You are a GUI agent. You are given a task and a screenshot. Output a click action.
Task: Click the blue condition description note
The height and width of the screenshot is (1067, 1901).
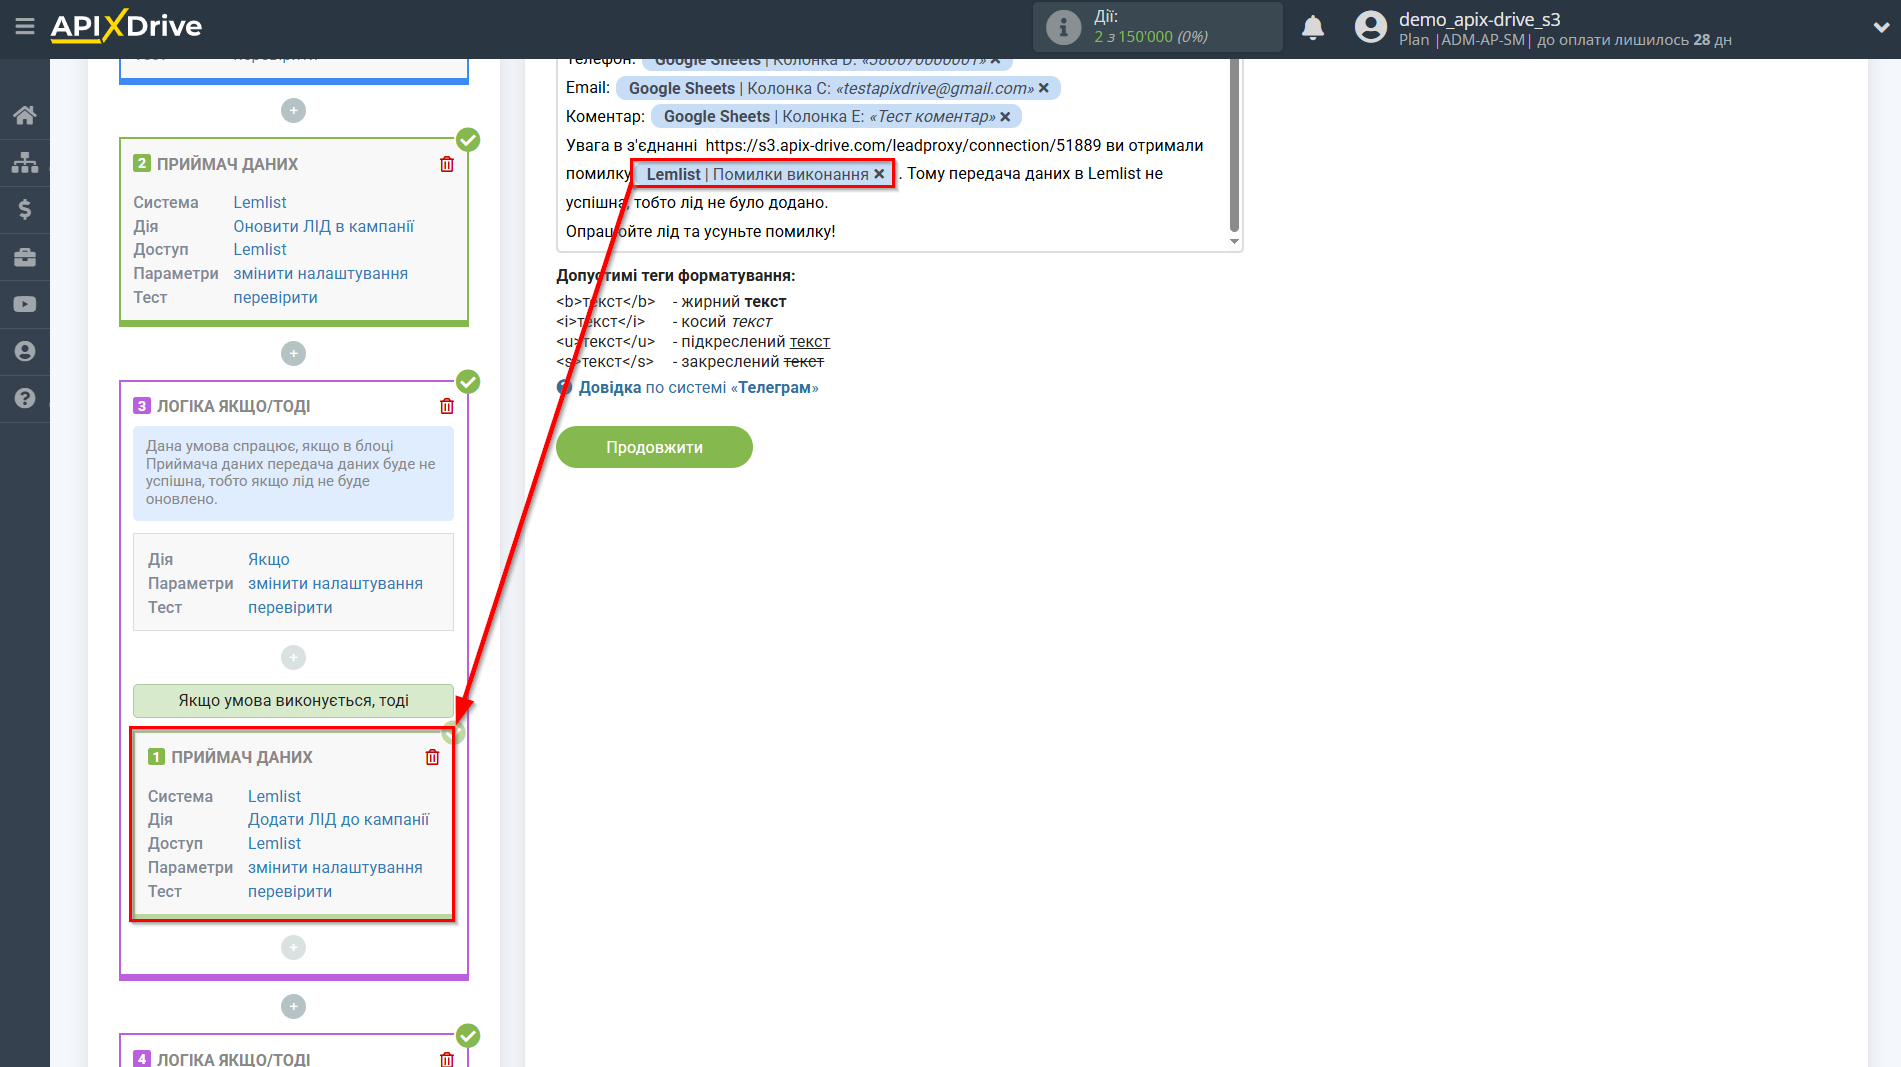coord(293,473)
